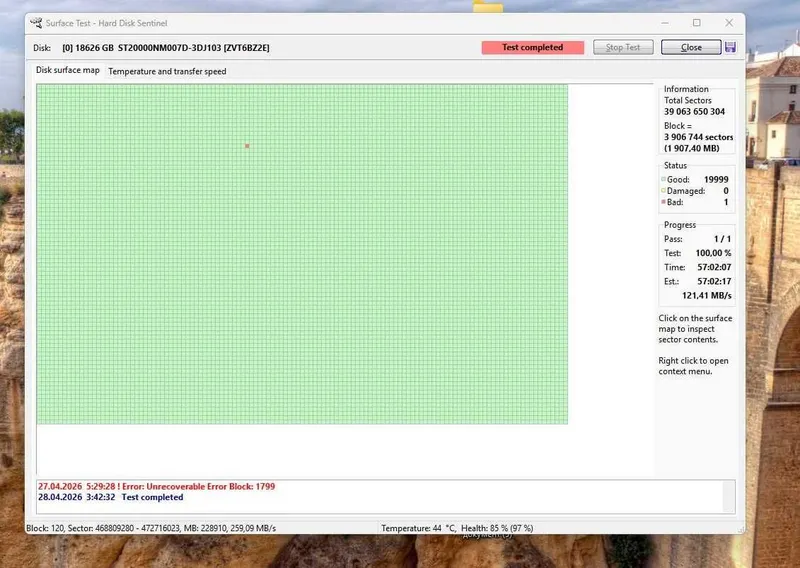Click the log panel vertical scrollbar

(729, 497)
